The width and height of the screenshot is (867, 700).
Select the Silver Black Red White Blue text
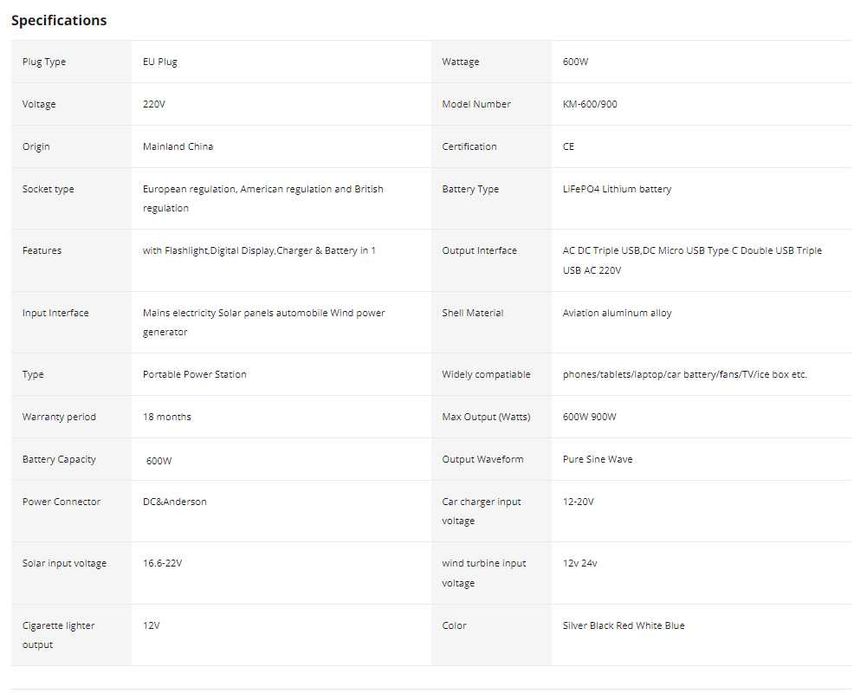(x=624, y=626)
